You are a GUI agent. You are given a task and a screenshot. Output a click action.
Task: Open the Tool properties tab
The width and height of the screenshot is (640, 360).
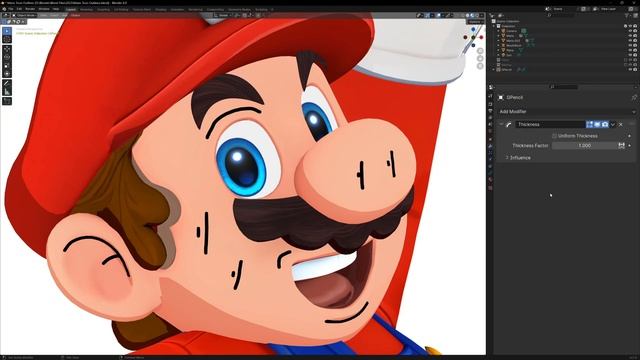coord(490,96)
